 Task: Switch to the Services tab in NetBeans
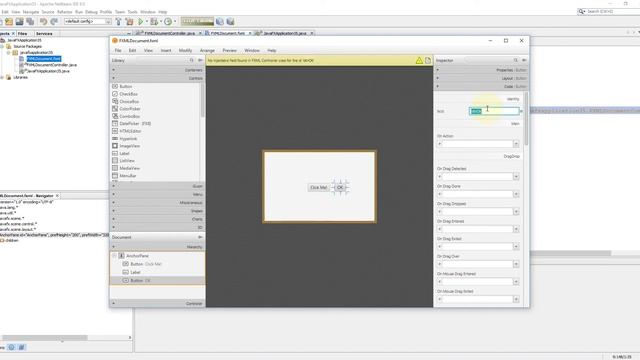point(44,33)
